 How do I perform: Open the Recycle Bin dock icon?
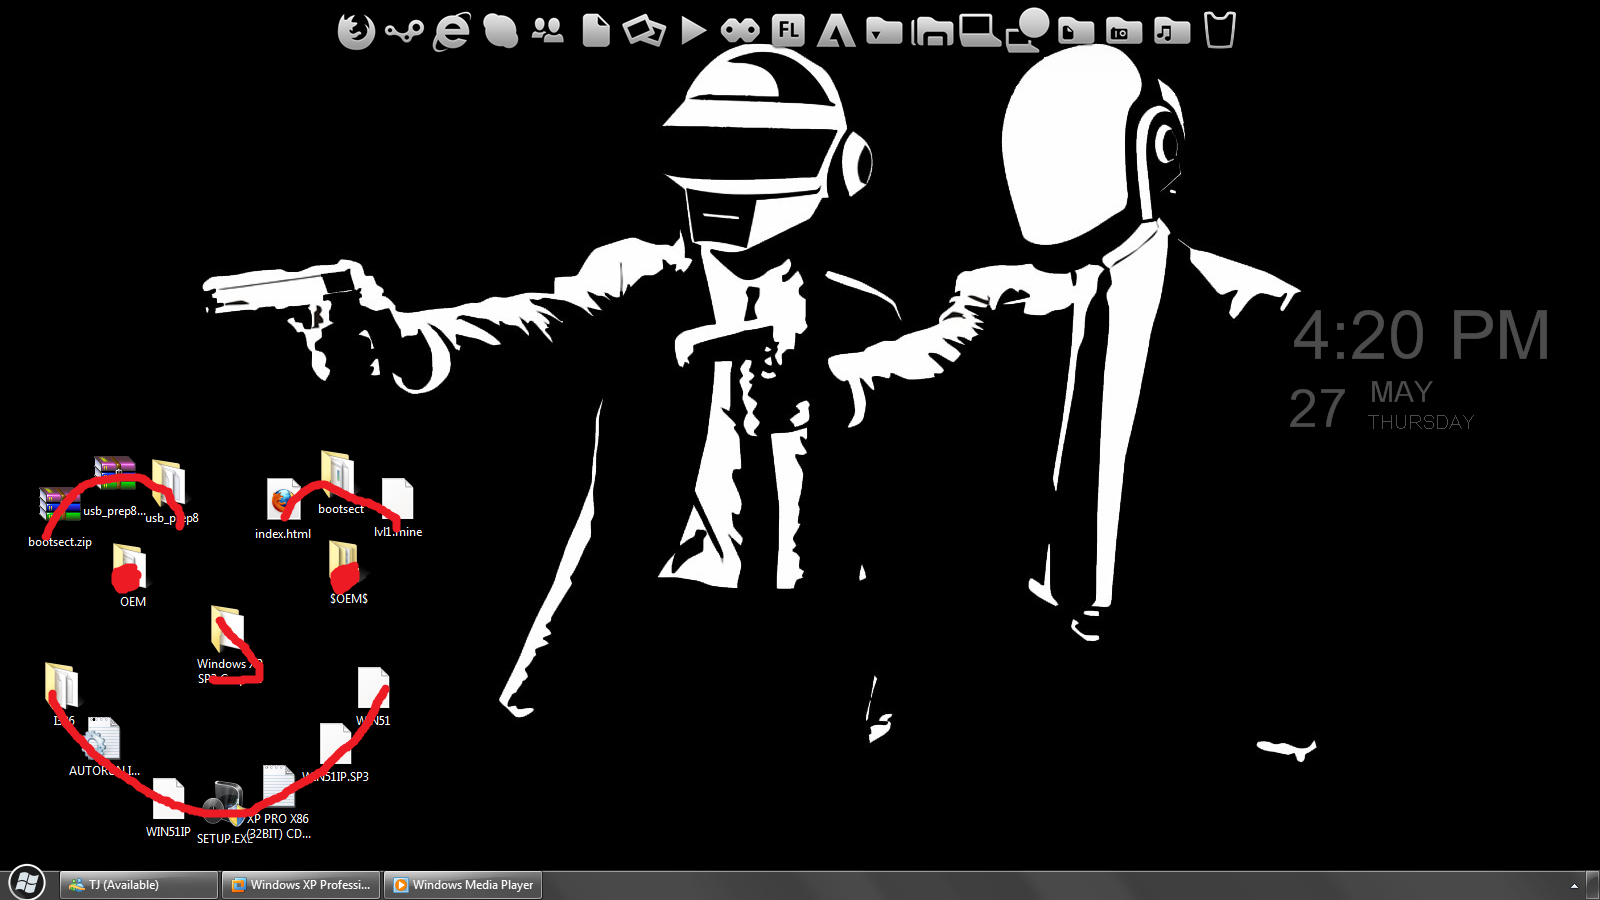[x=1220, y=30]
